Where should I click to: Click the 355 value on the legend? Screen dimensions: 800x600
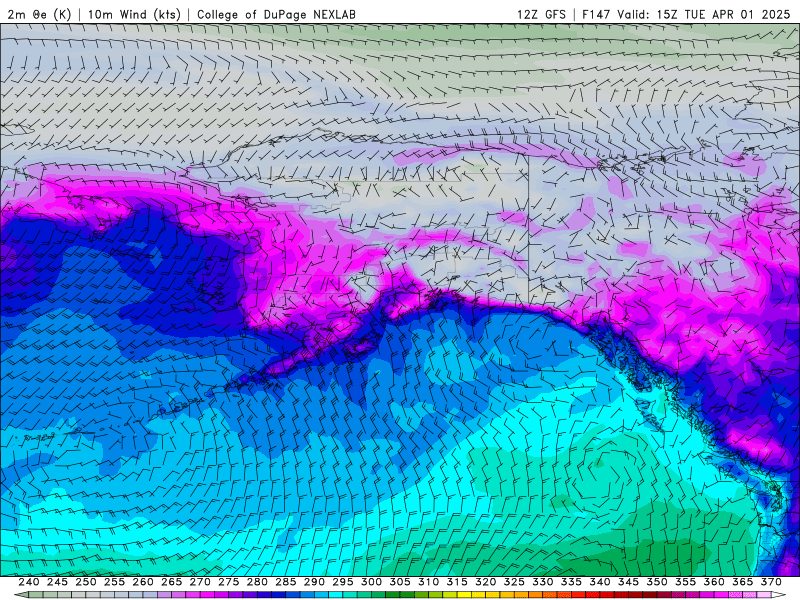click(686, 582)
